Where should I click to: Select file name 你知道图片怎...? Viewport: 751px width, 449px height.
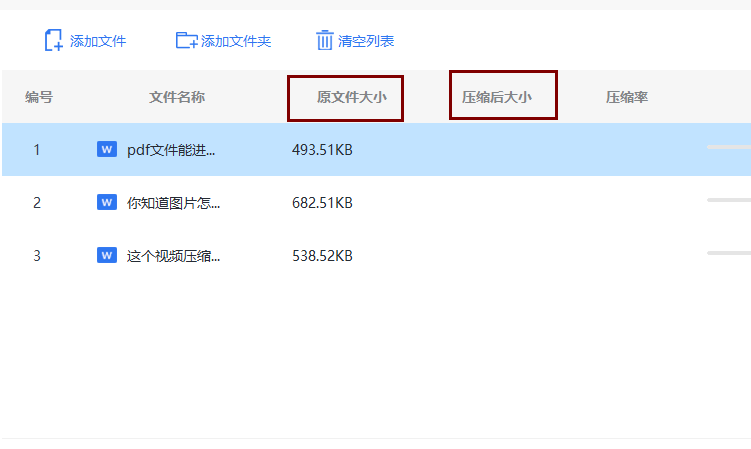173,203
